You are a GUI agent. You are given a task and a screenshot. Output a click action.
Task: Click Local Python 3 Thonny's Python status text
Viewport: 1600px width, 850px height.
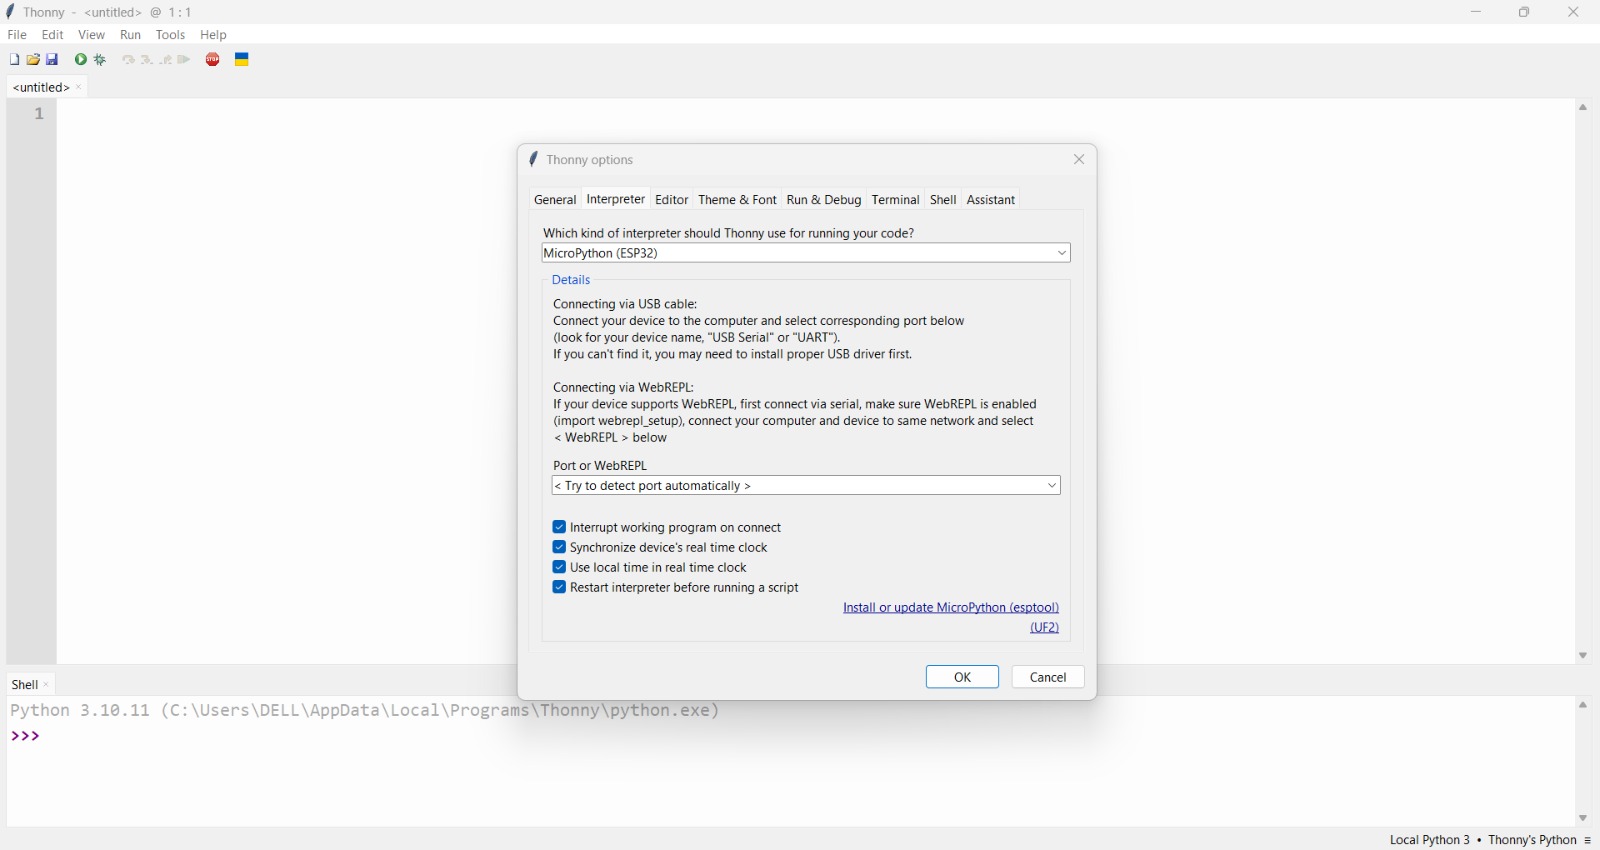pyautogui.click(x=1483, y=841)
